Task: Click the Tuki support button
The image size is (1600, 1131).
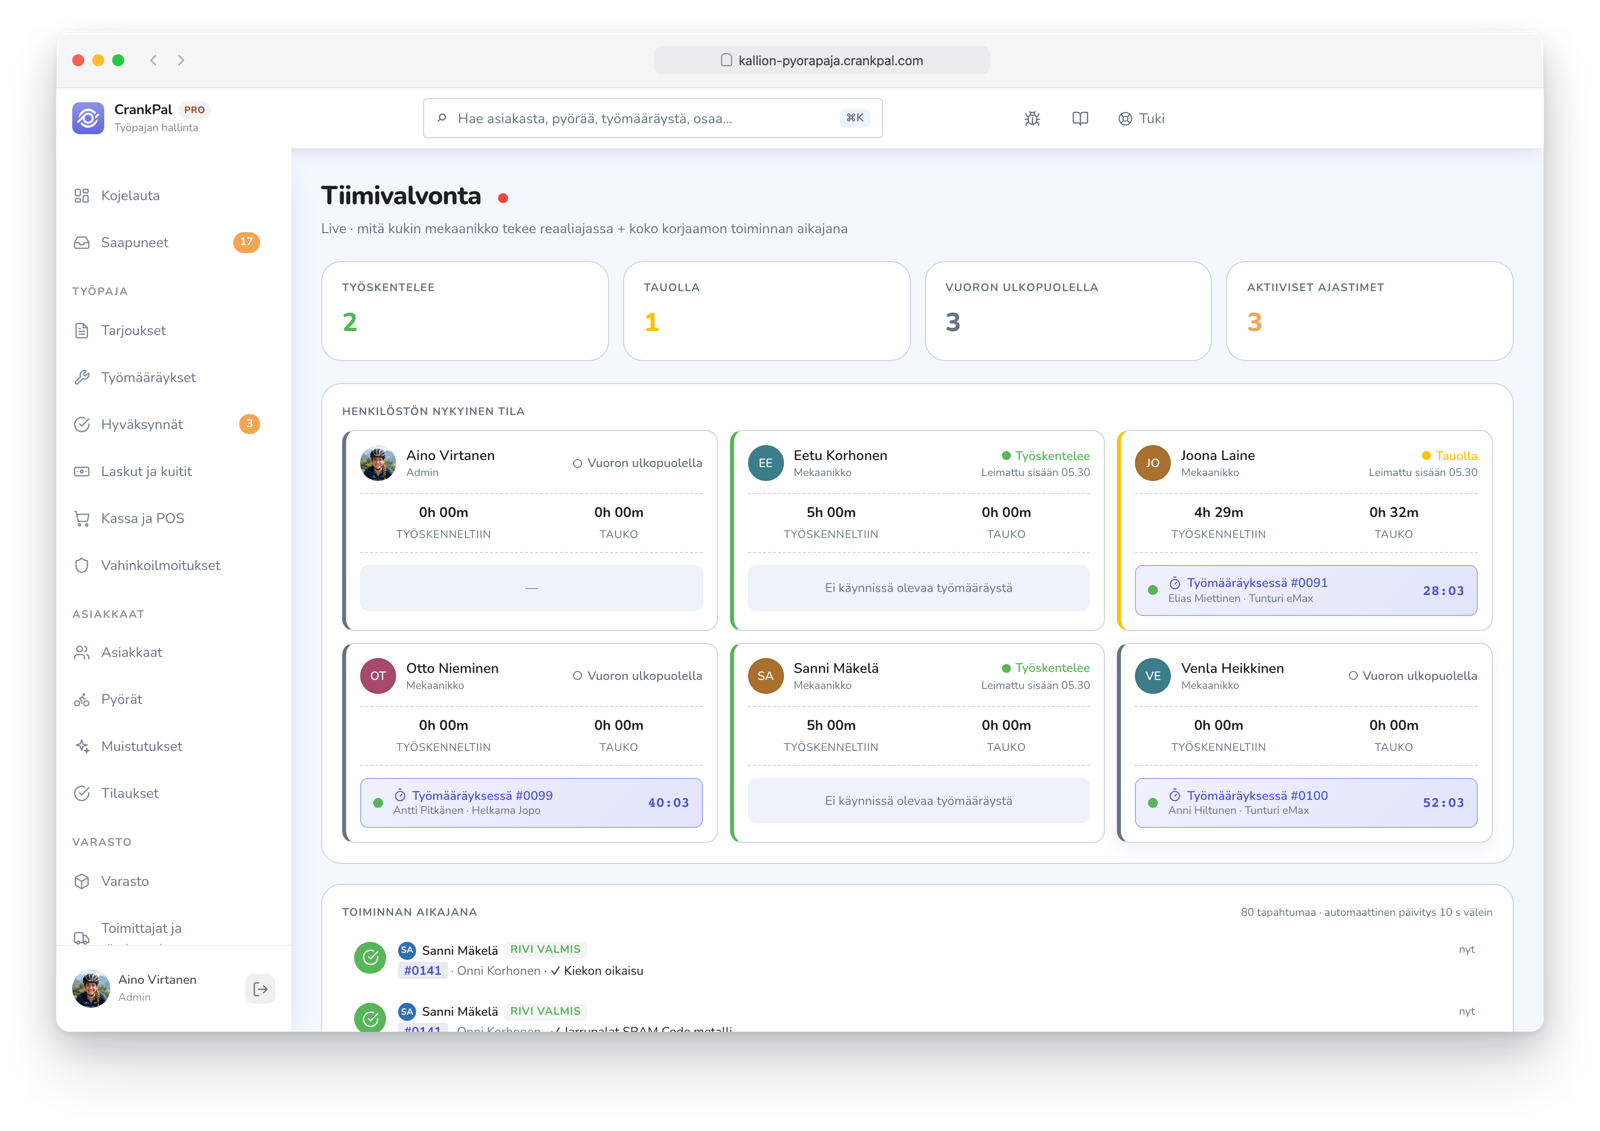Action: tap(1141, 119)
